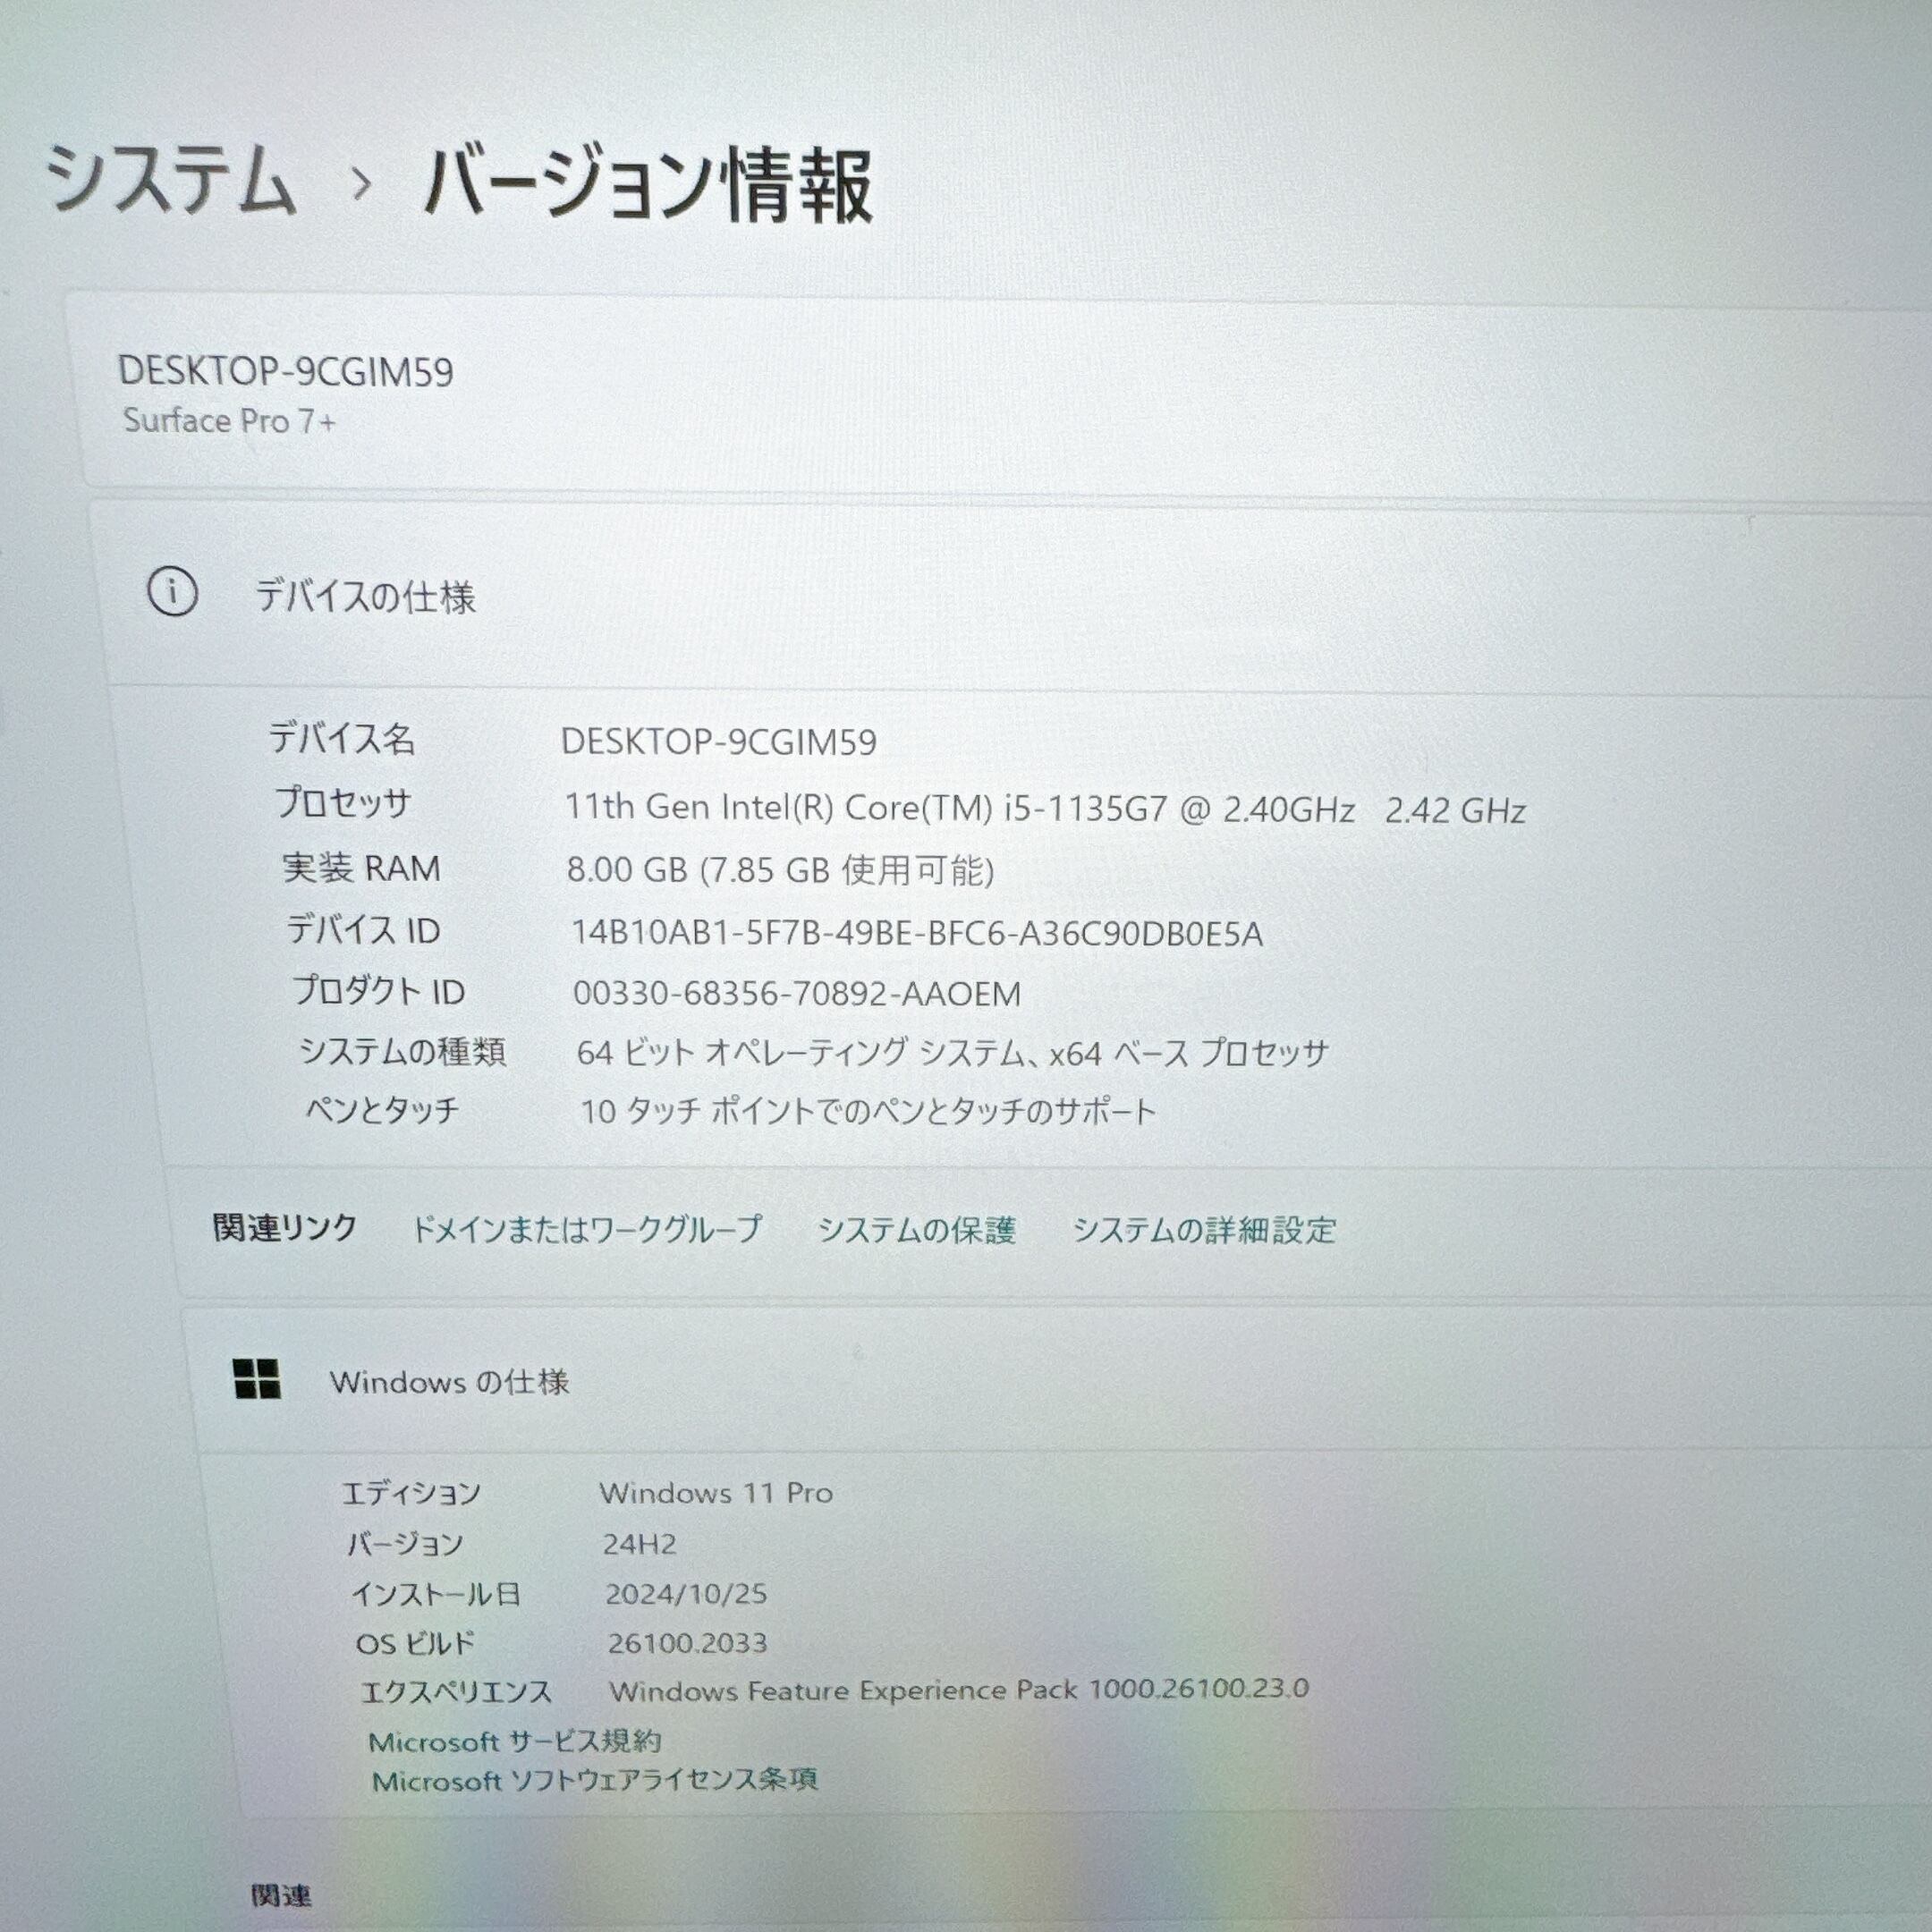This screenshot has height=1932, width=1932.
Task: Go back to システム via breadcrumb
Action: [x=170, y=181]
